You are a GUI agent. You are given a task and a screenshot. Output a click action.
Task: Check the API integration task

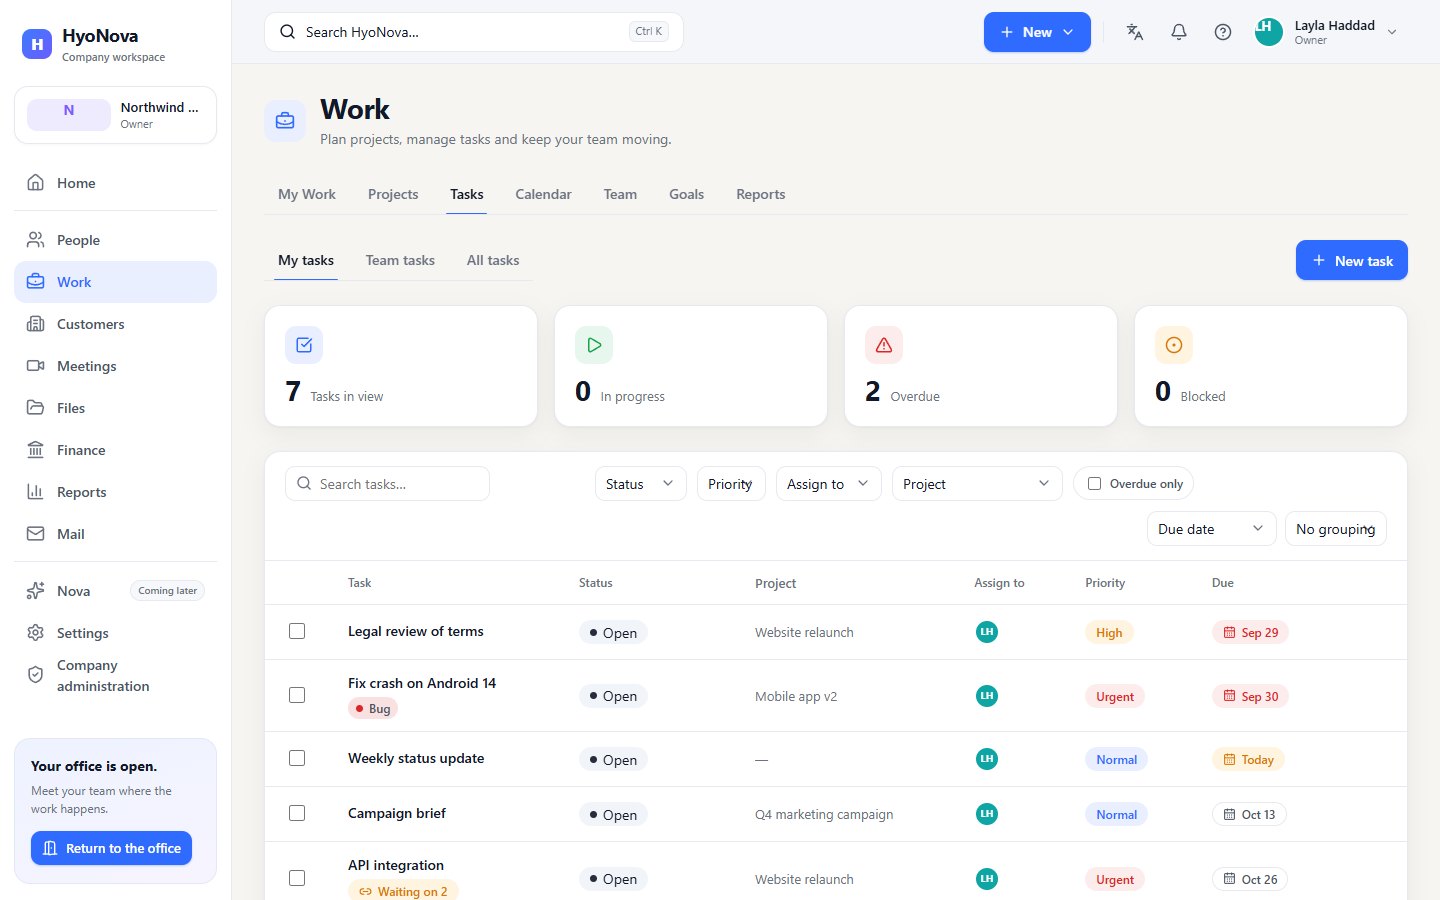click(297, 878)
